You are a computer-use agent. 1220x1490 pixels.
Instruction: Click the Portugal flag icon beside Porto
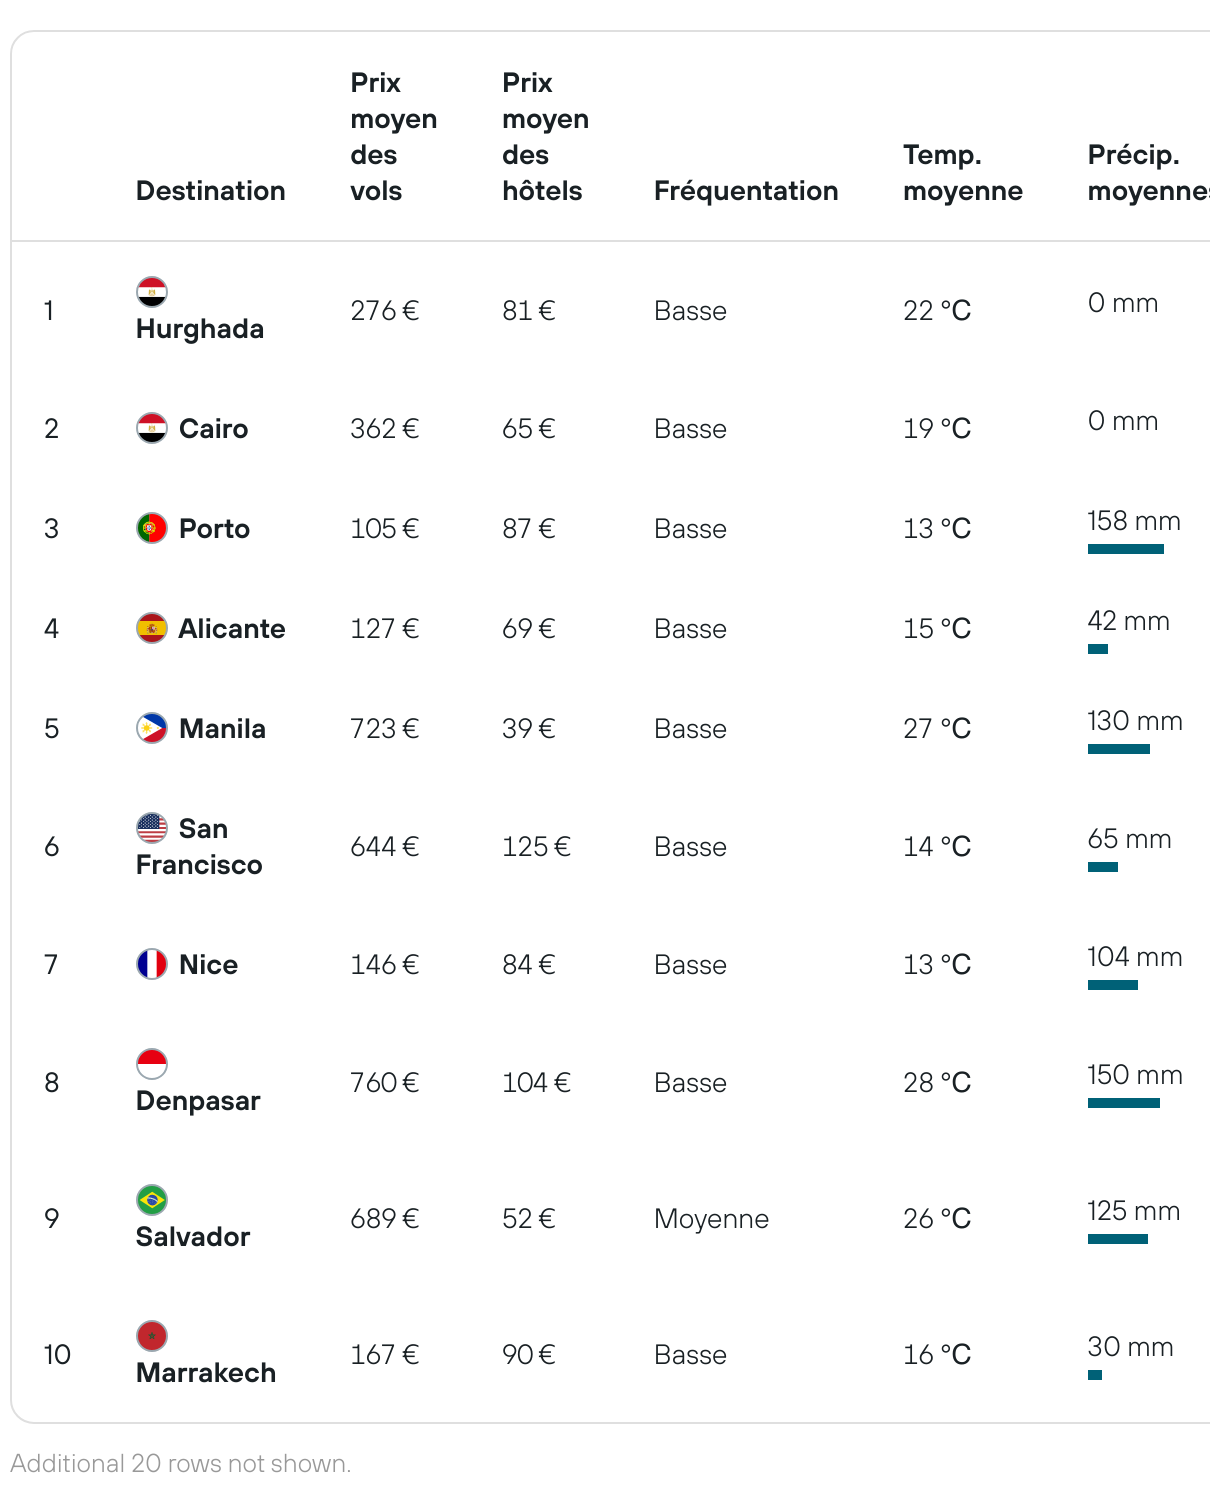(x=152, y=528)
